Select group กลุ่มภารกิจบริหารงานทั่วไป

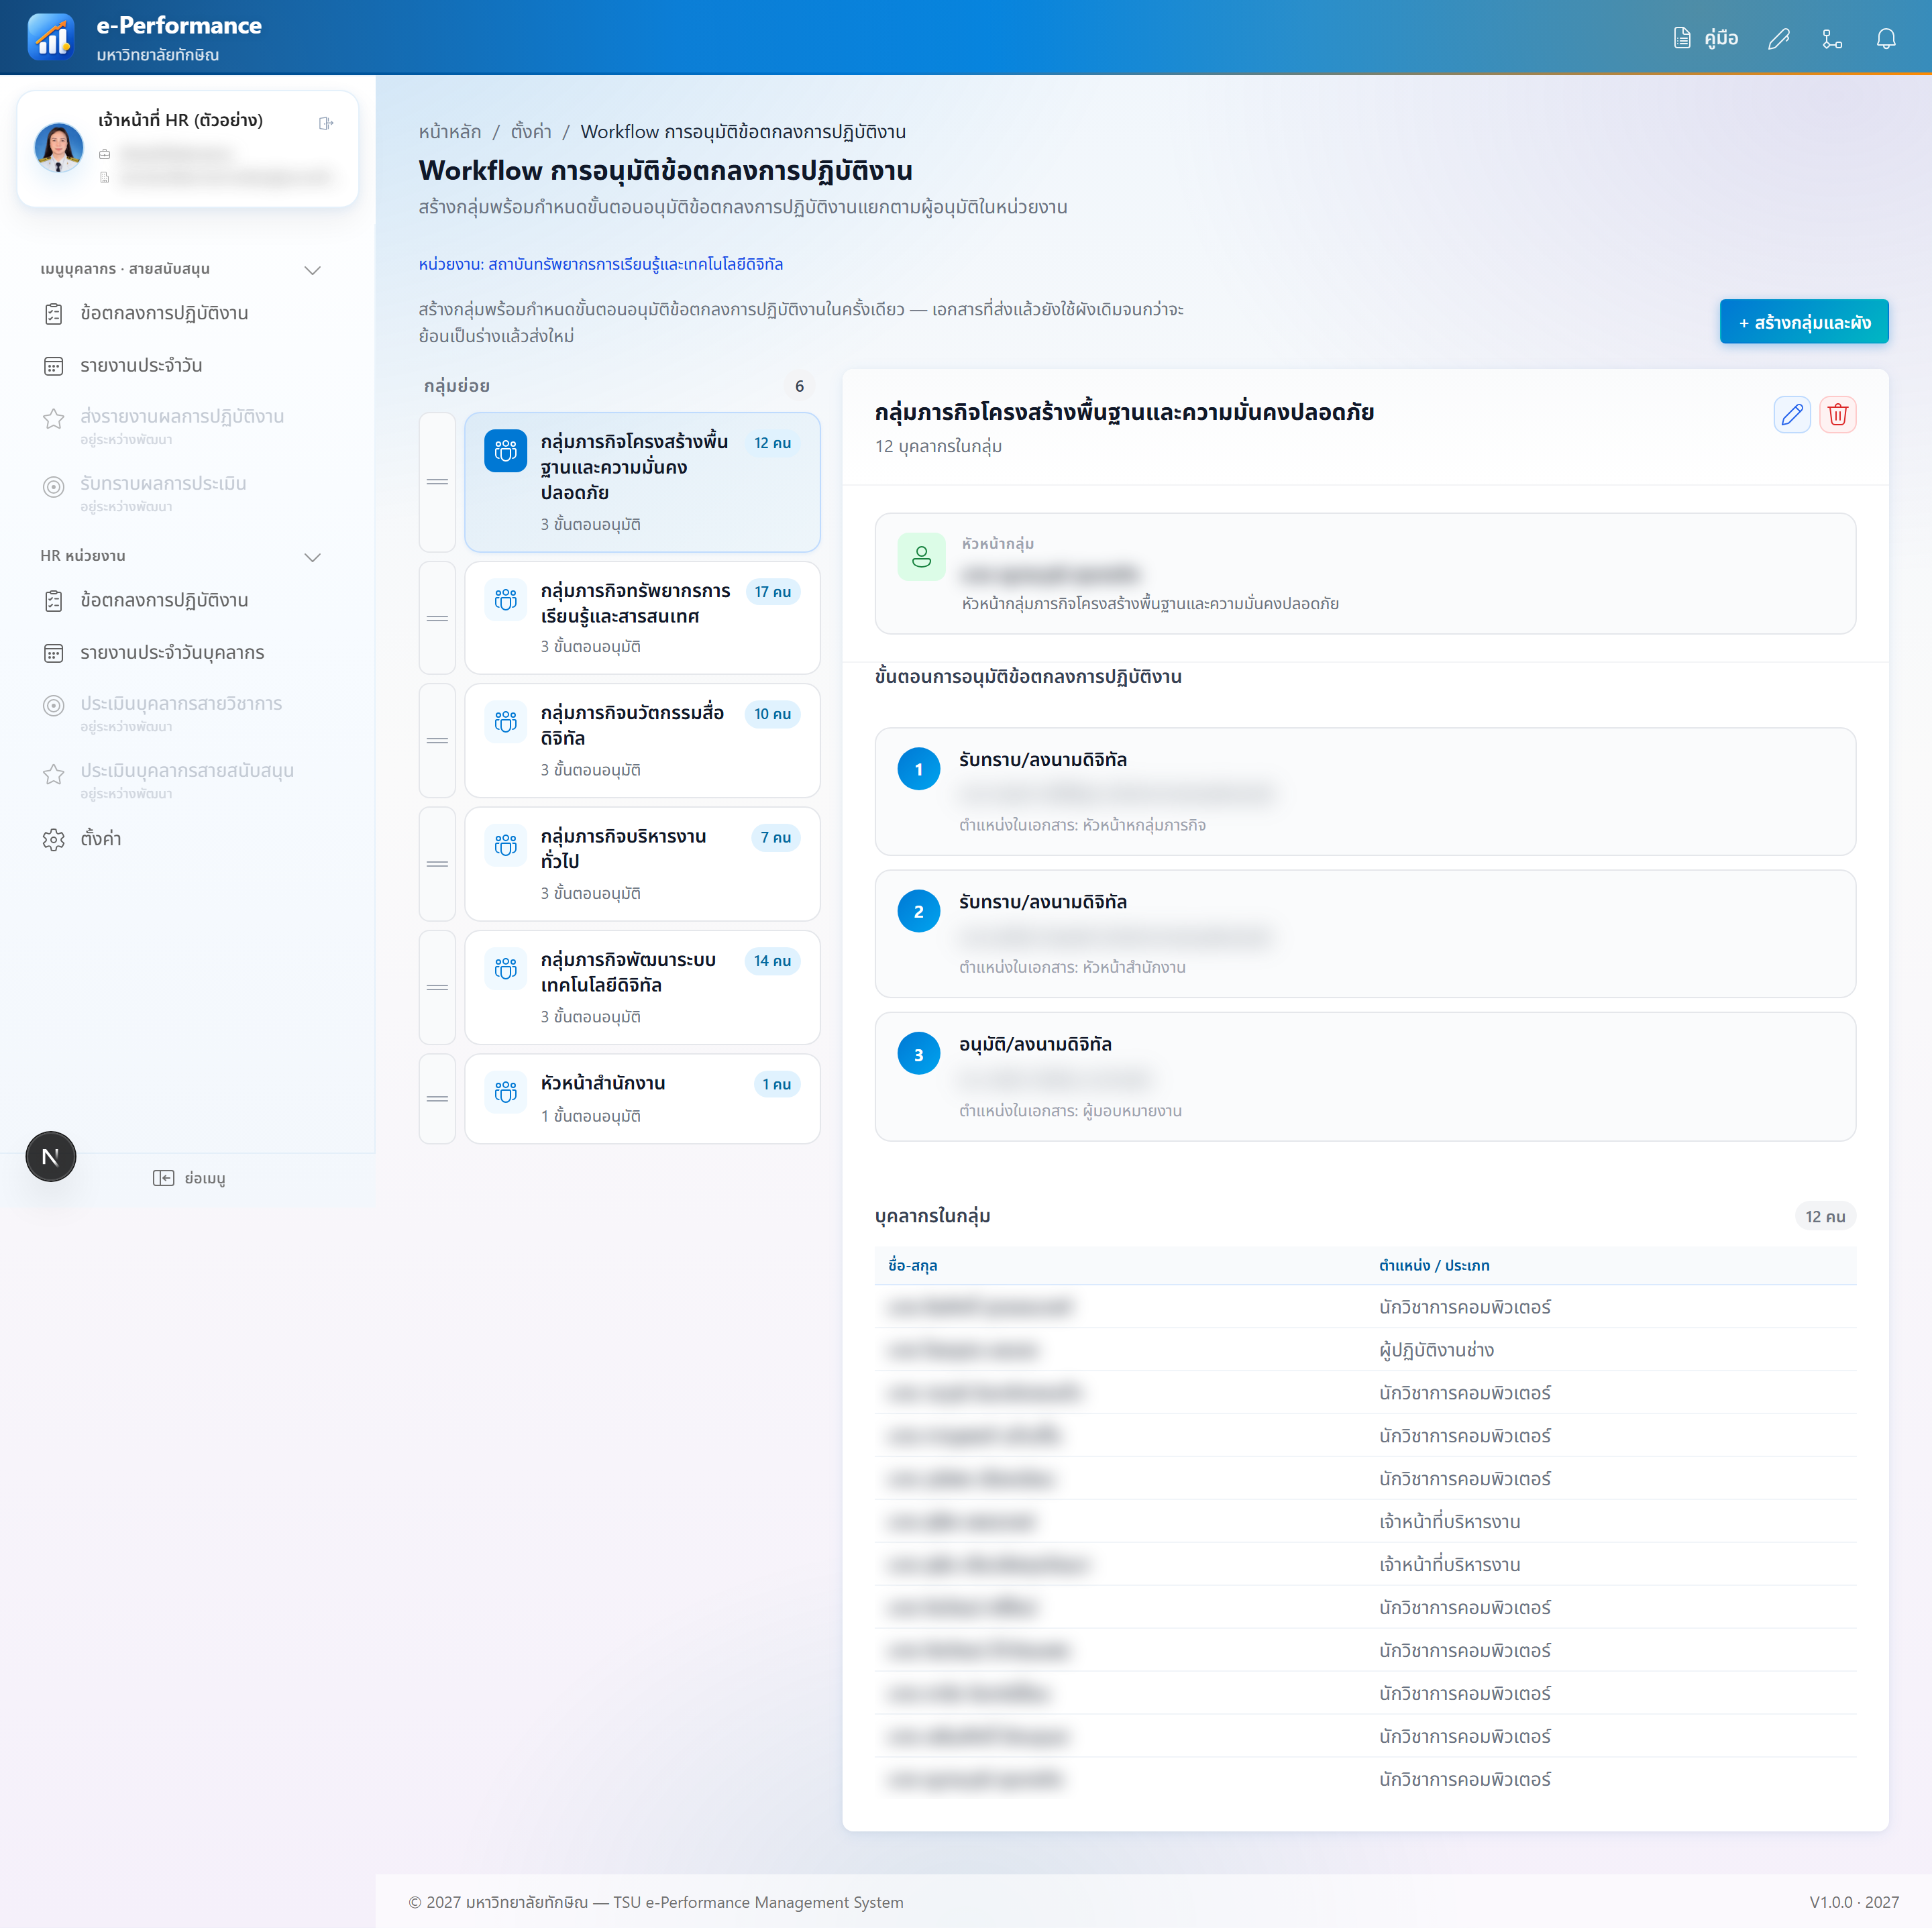tap(642, 864)
